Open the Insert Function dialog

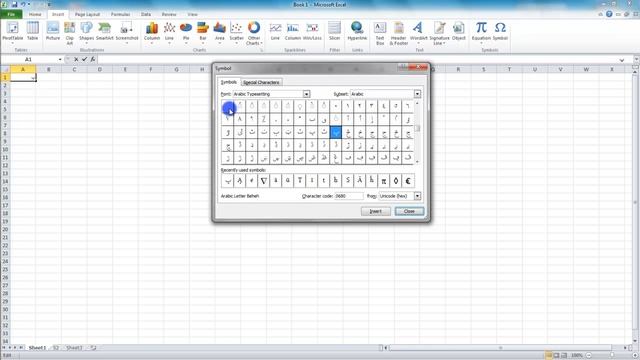click(93, 59)
